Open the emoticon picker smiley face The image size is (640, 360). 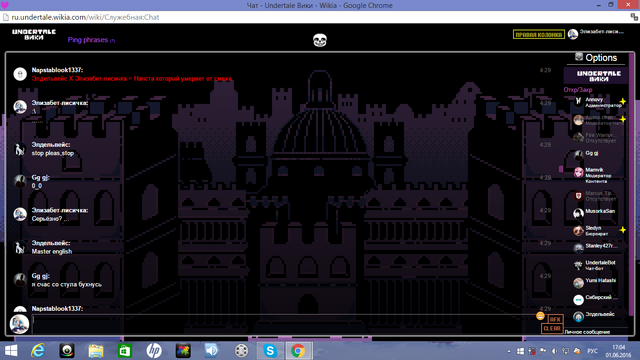coord(540,316)
